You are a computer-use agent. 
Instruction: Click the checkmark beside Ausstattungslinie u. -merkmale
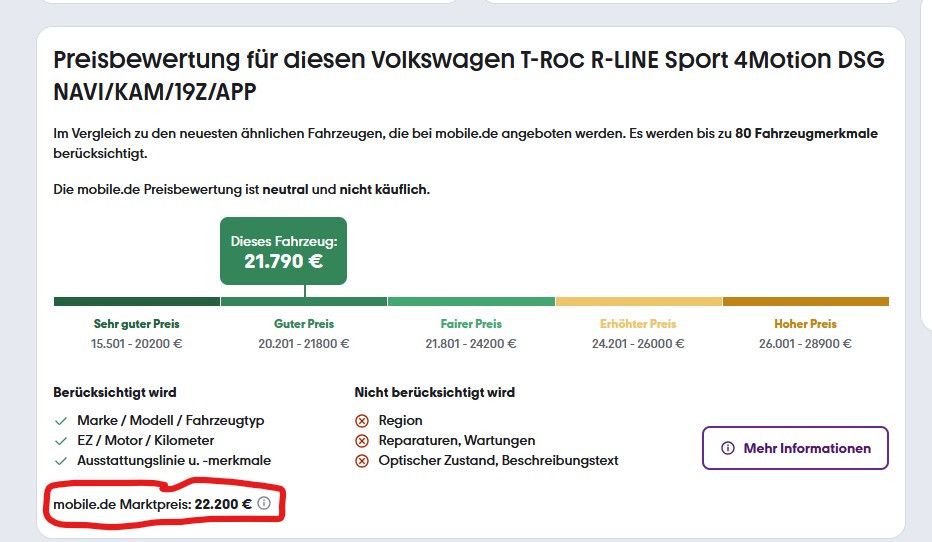pyautogui.click(x=61, y=461)
